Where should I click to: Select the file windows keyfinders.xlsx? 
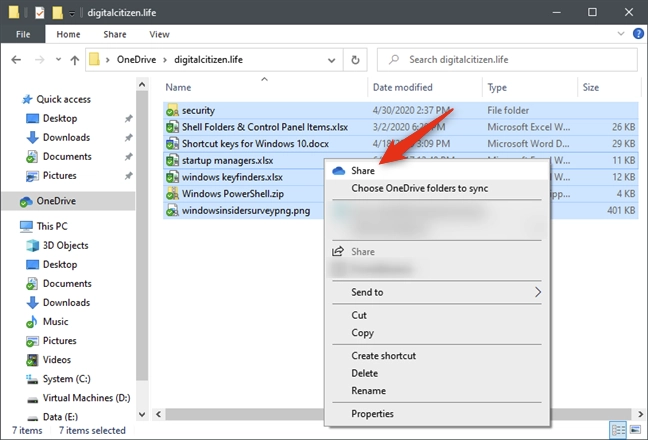pyautogui.click(x=232, y=177)
